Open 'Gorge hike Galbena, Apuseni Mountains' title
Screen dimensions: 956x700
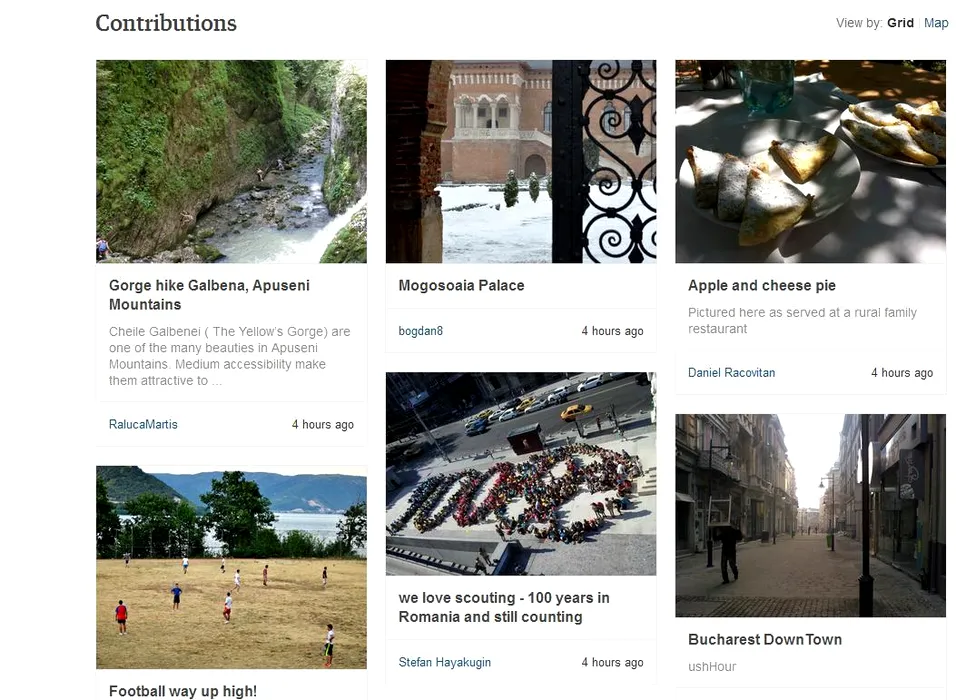tap(209, 295)
